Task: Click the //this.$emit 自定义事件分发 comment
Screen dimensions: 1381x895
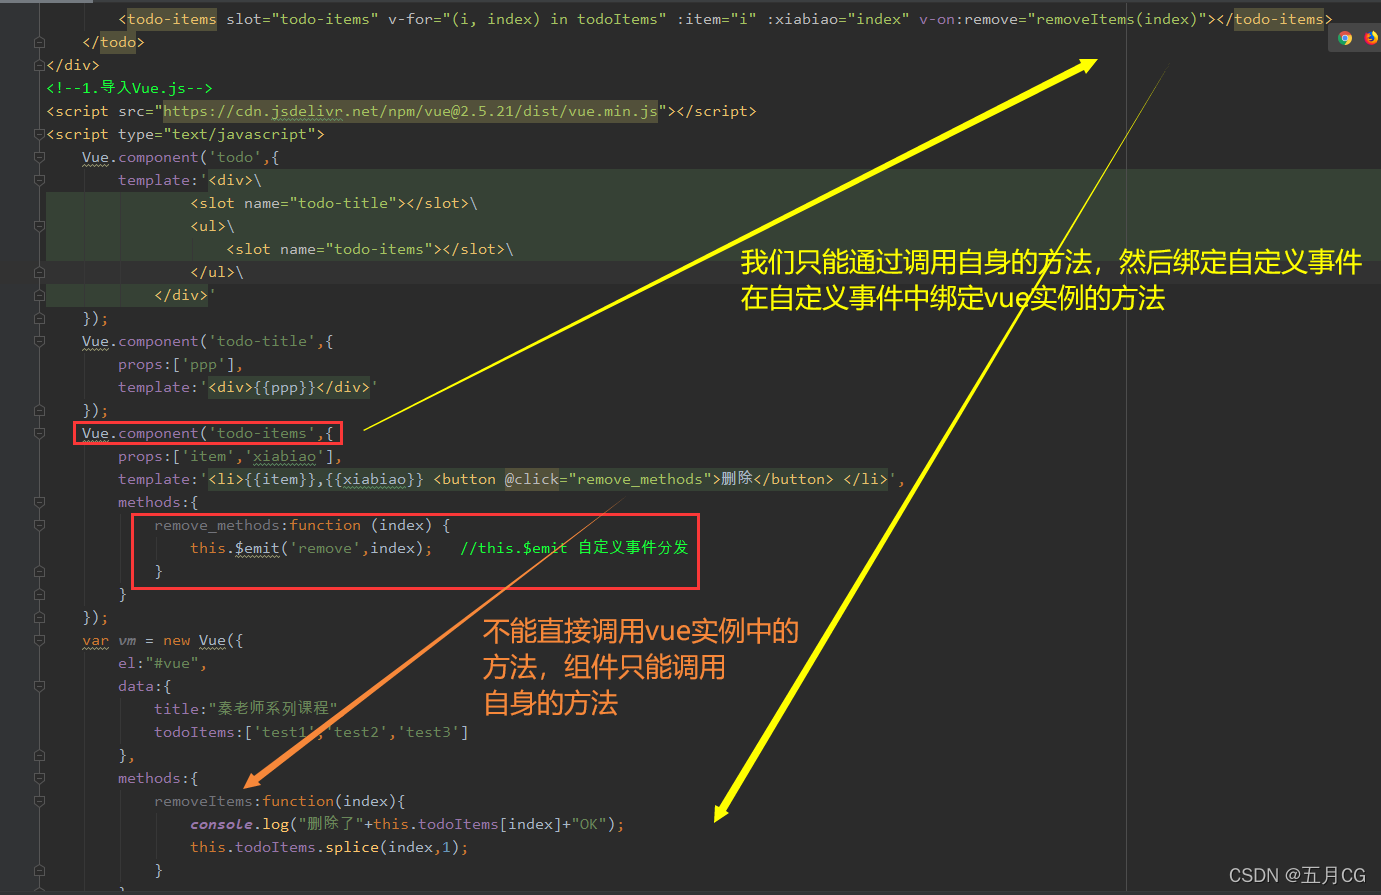Action: (x=574, y=548)
